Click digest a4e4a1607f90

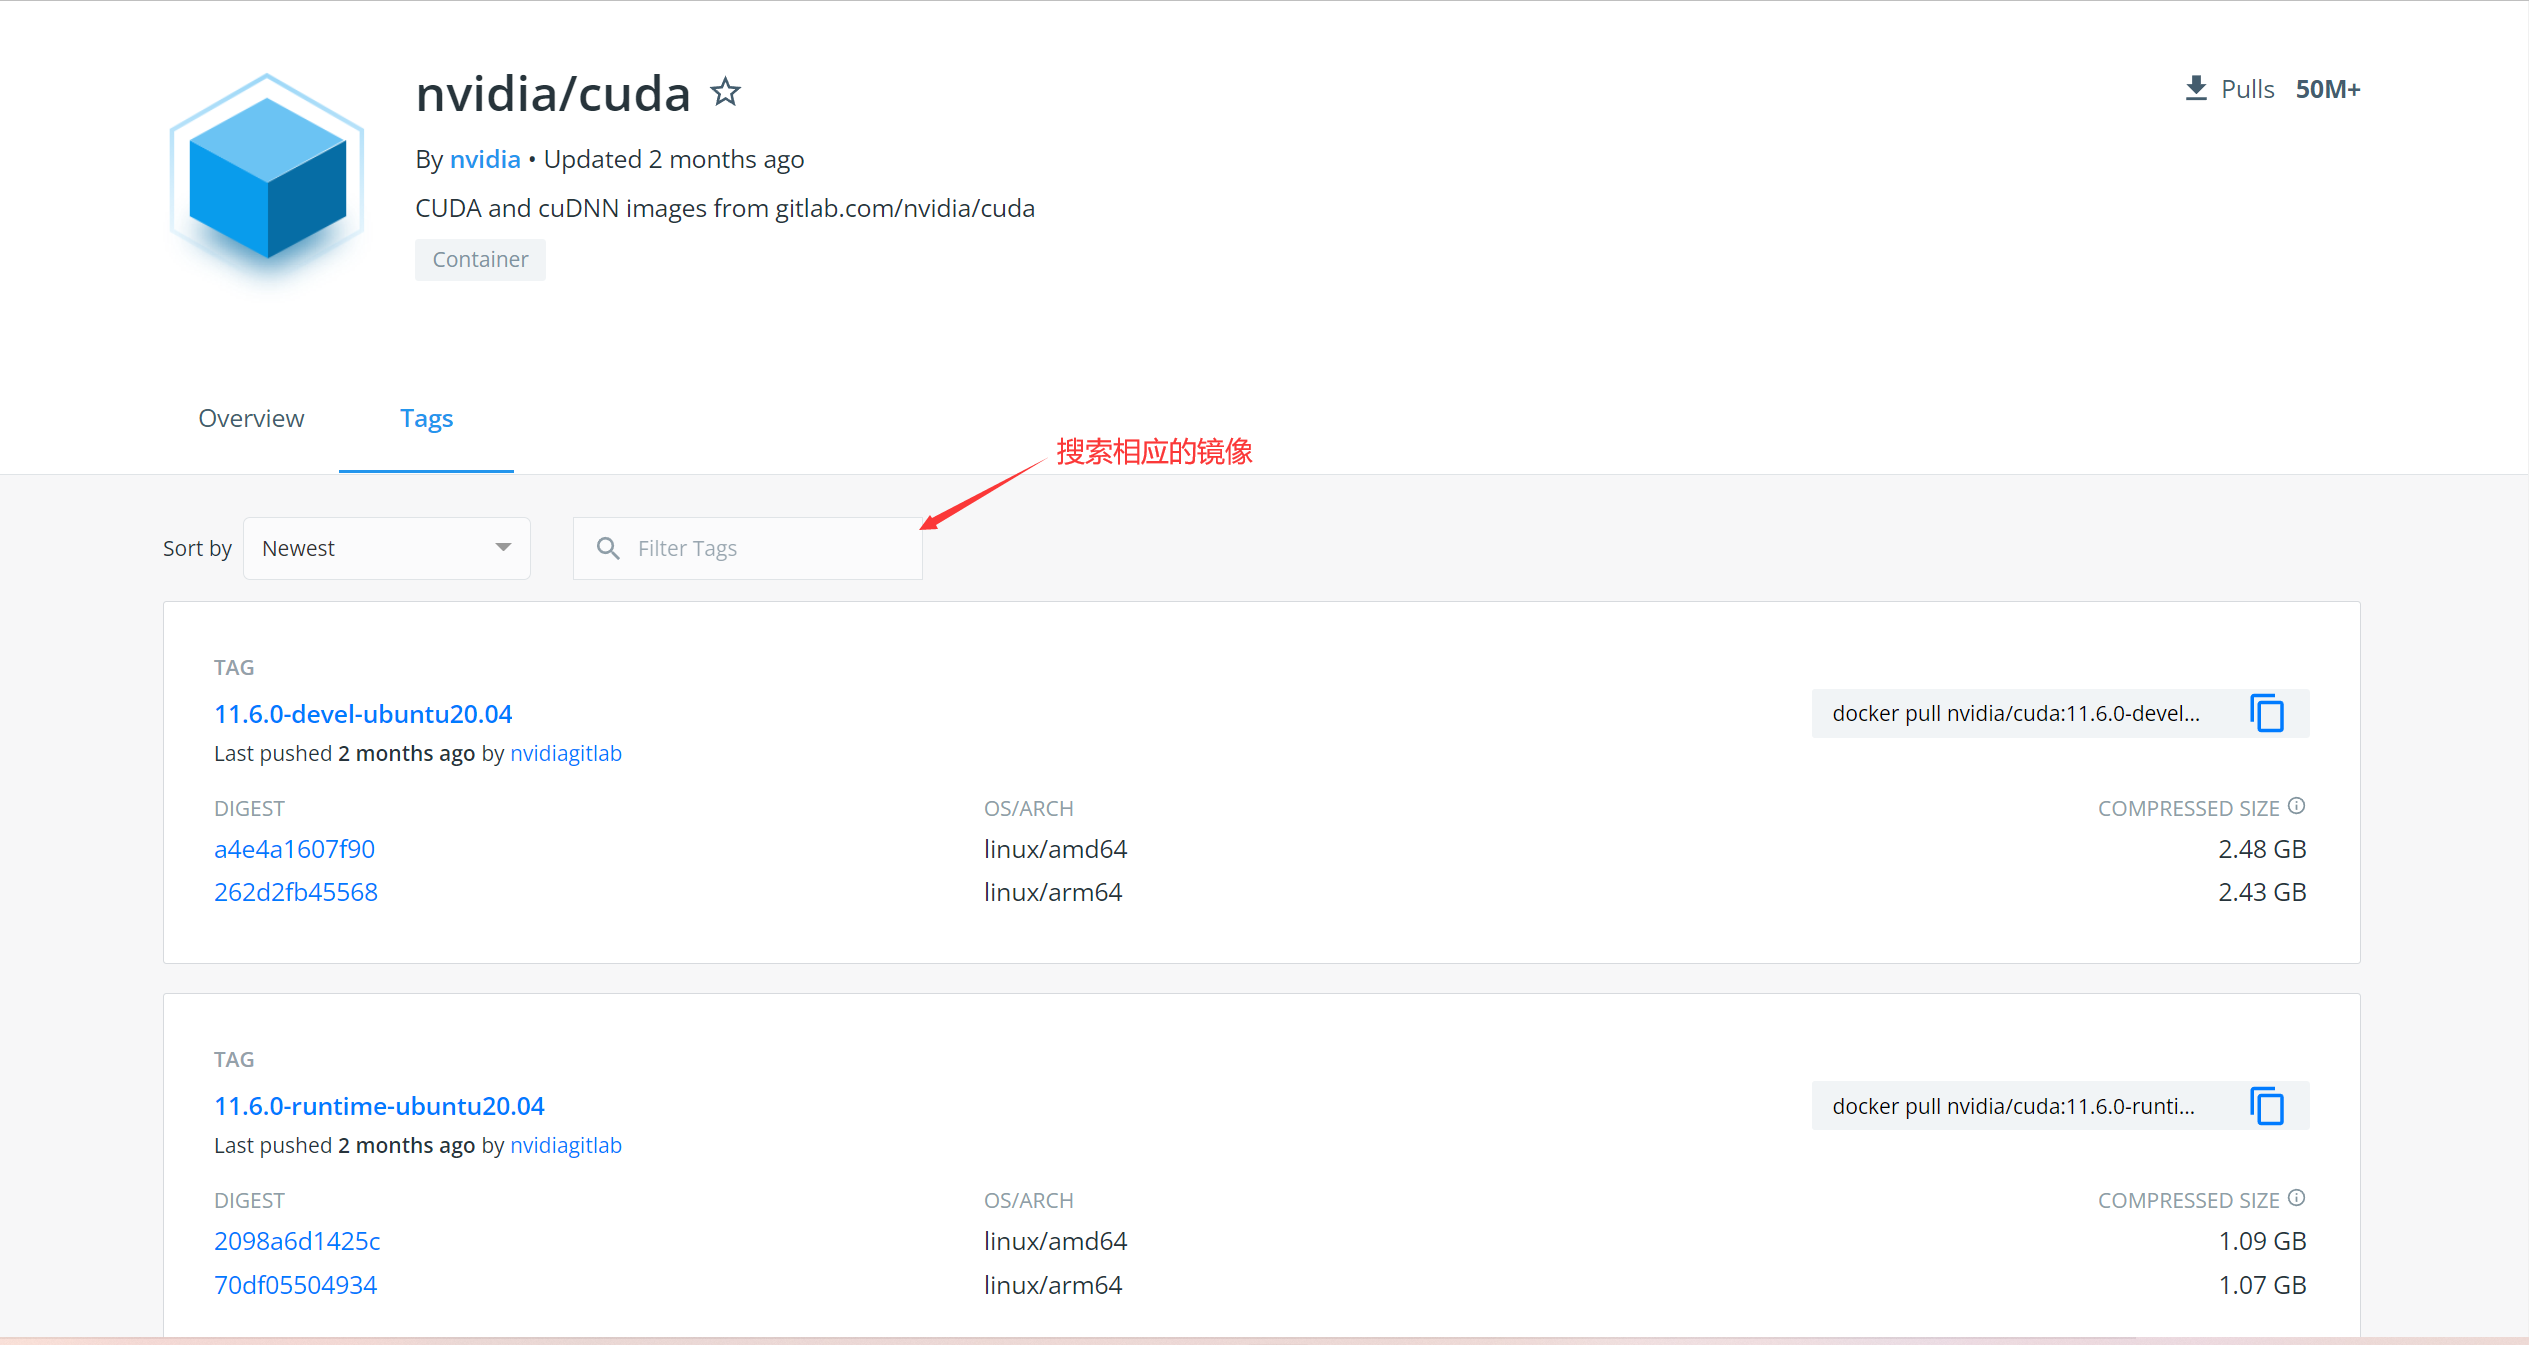pyautogui.click(x=294, y=848)
